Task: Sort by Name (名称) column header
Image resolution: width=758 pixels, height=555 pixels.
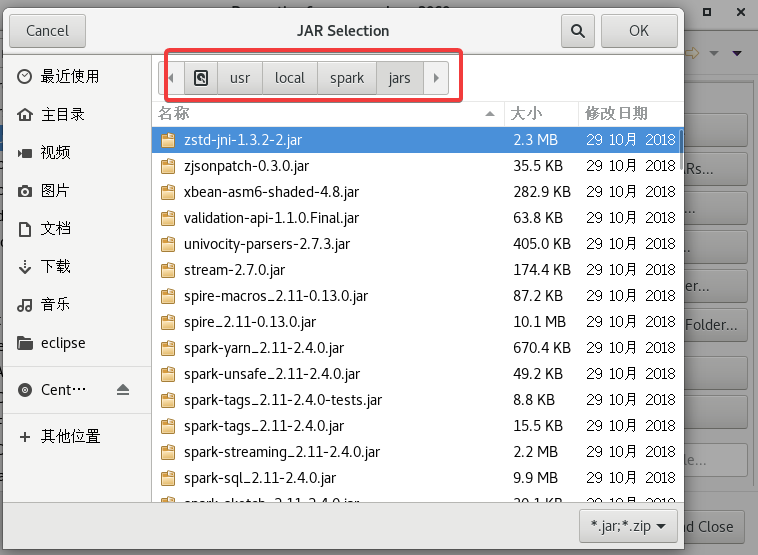Action: click(x=328, y=114)
